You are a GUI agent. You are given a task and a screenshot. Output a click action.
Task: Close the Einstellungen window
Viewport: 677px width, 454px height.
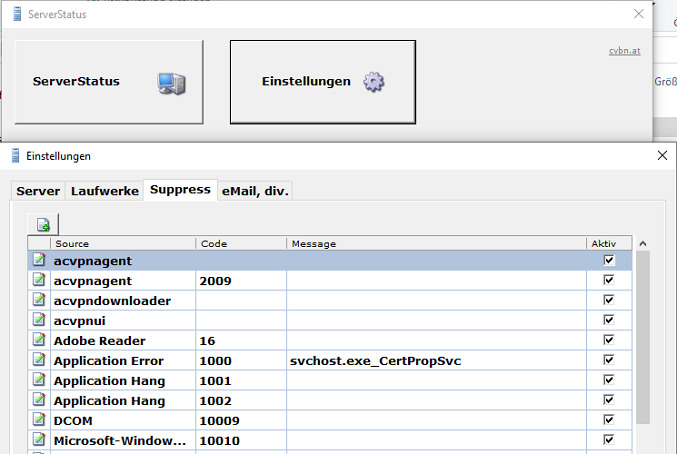[x=662, y=155]
